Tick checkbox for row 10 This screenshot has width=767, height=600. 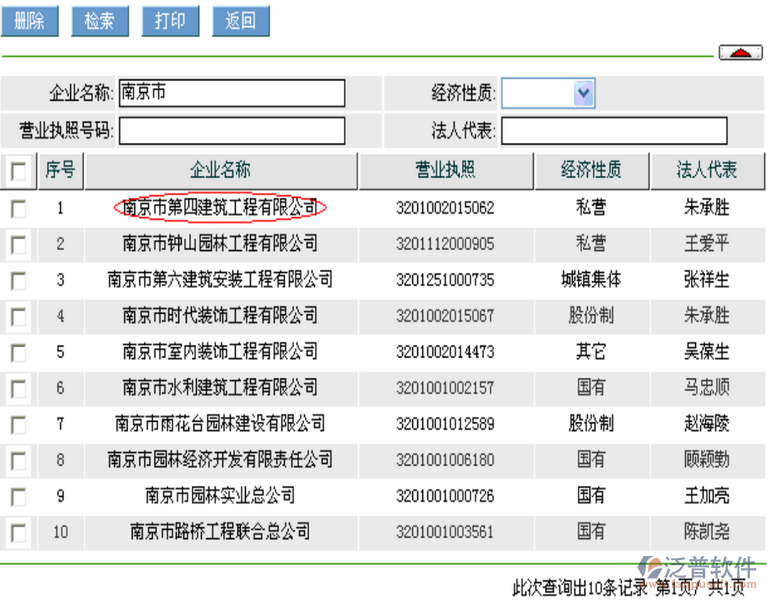point(18,531)
